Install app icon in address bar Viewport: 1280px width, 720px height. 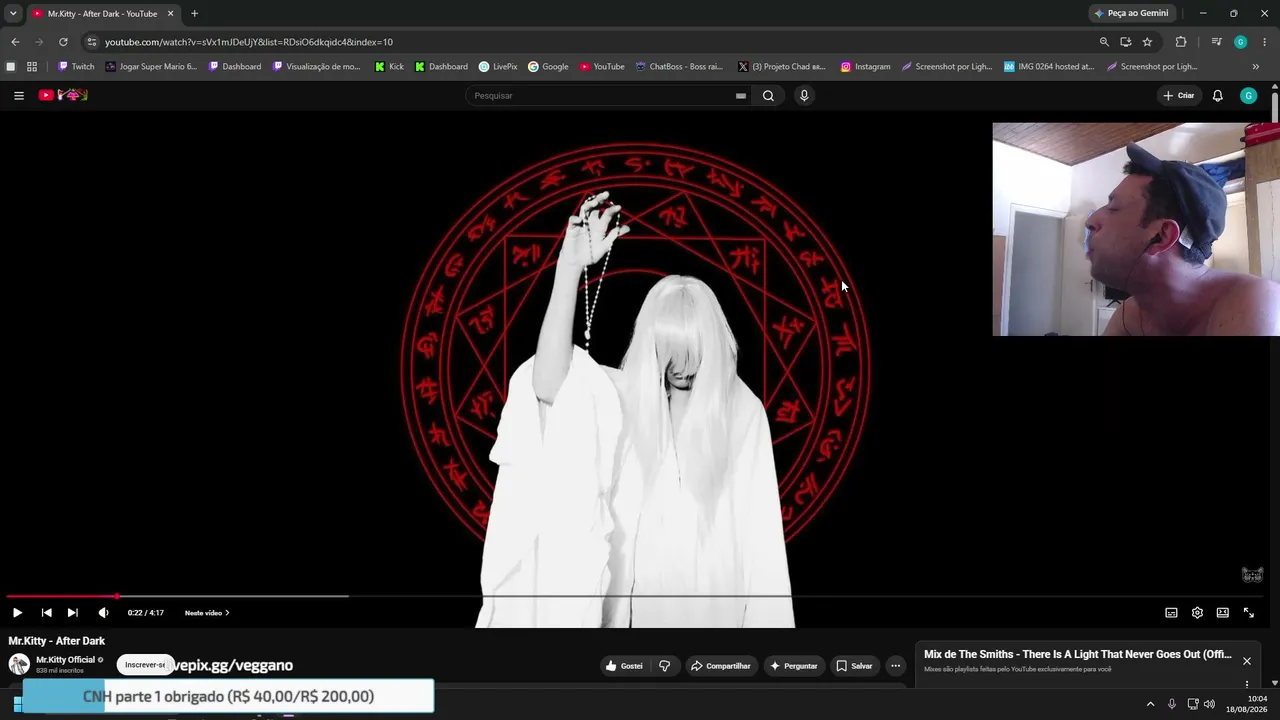click(1126, 42)
